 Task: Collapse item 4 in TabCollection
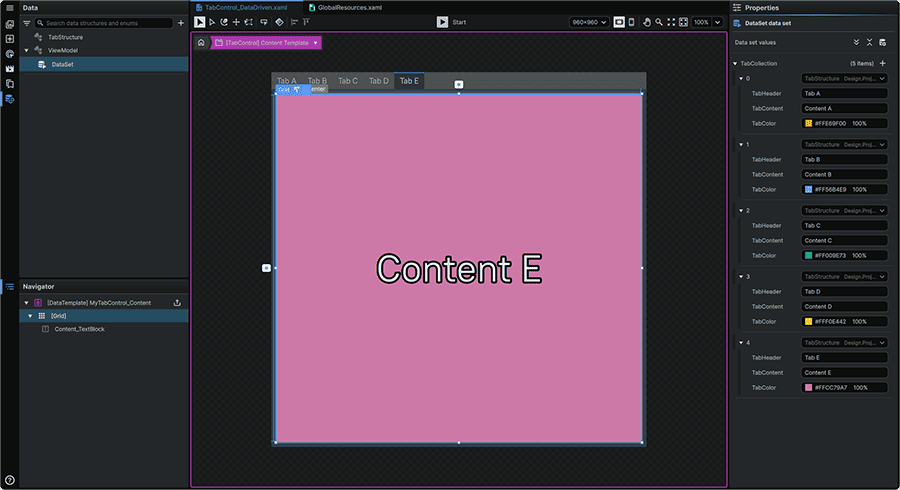pos(741,343)
